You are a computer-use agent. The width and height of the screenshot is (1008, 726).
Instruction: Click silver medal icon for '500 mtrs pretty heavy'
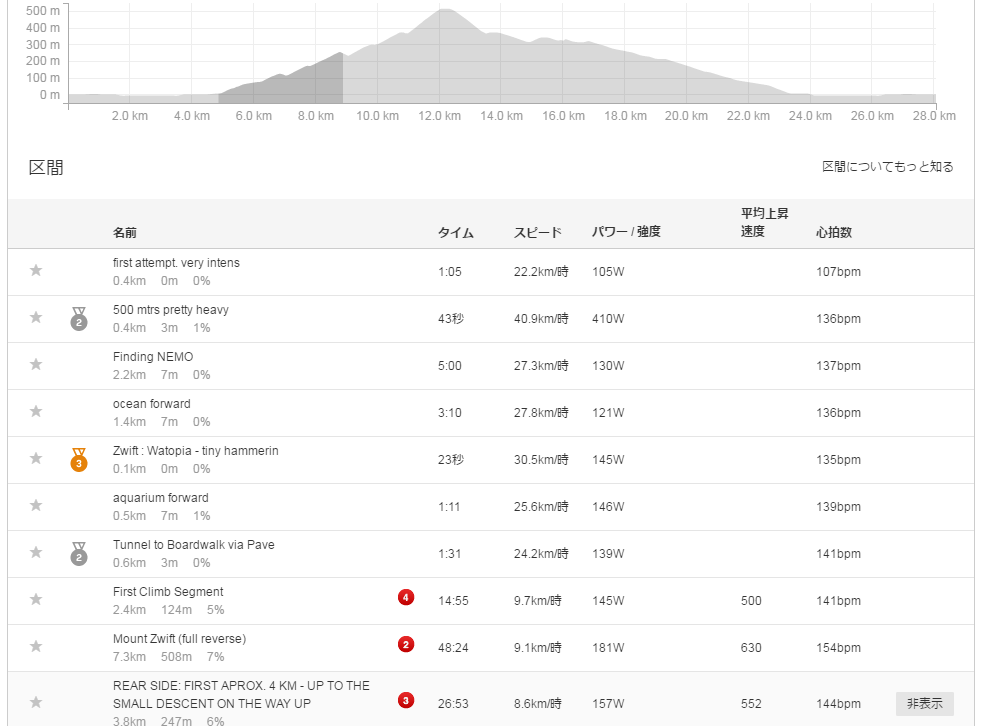point(79,319)
